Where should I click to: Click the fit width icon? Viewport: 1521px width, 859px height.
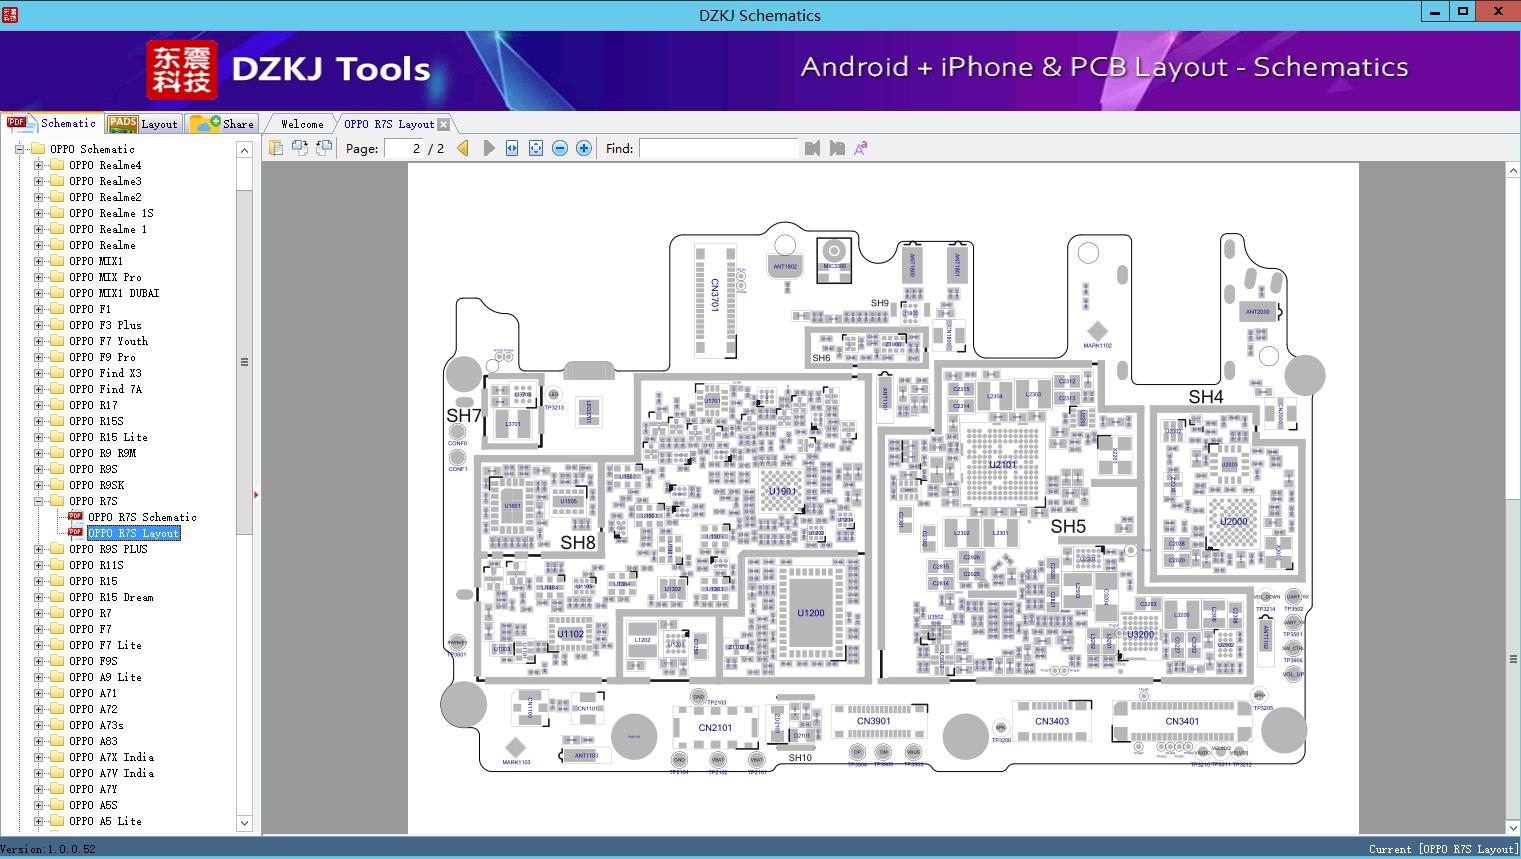click(x=512, y=148)
